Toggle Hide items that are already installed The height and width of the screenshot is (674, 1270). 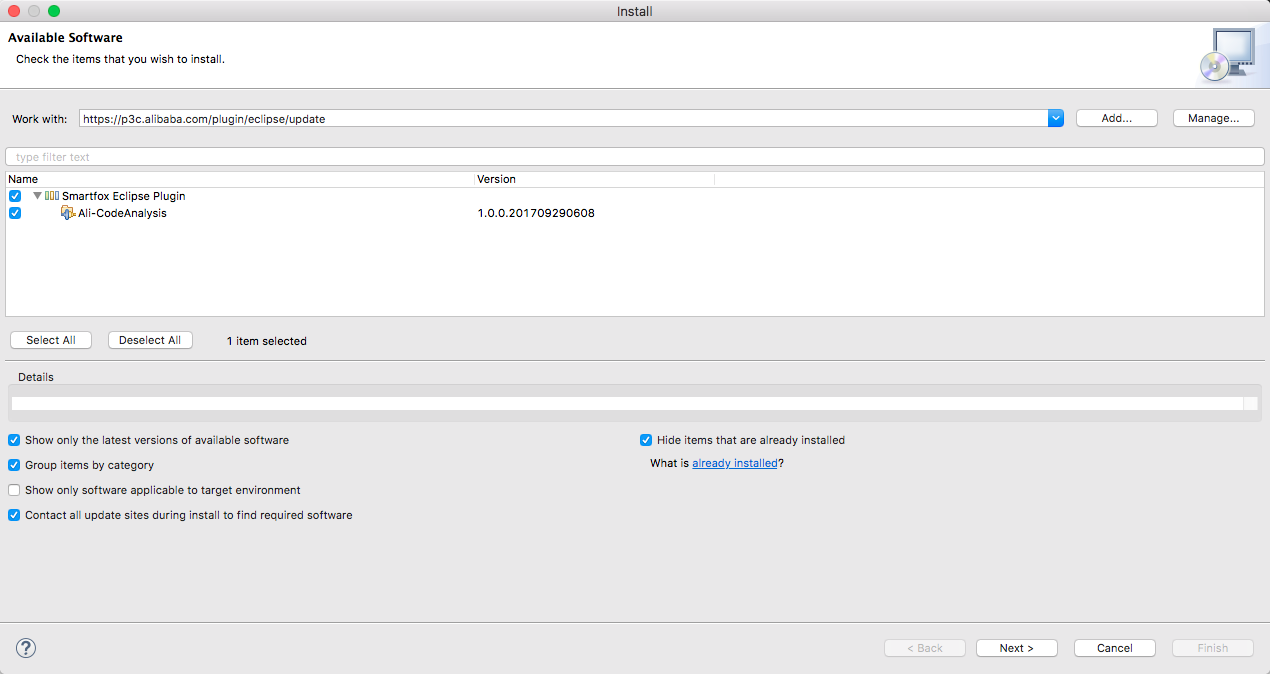pyautogui.click(x=646, y=440)
